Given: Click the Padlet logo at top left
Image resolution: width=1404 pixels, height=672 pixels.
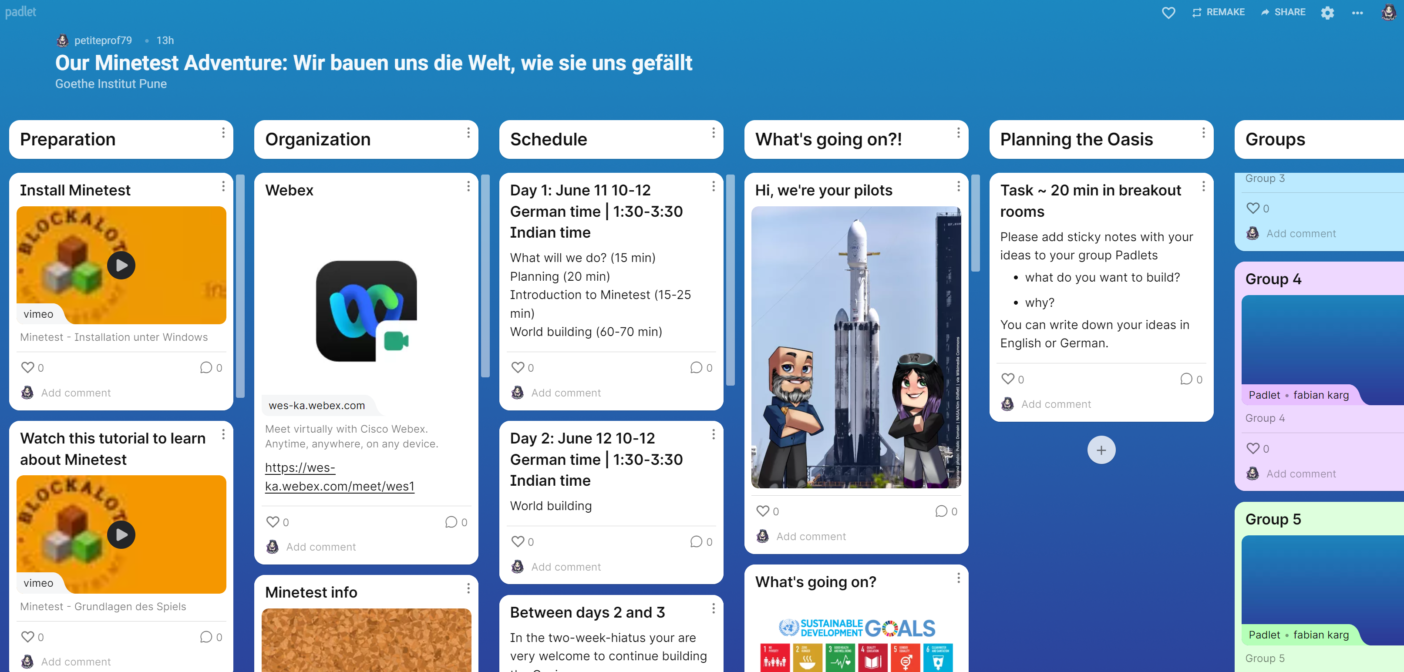Looking at the screenshot, I should [x=21, y=12].
